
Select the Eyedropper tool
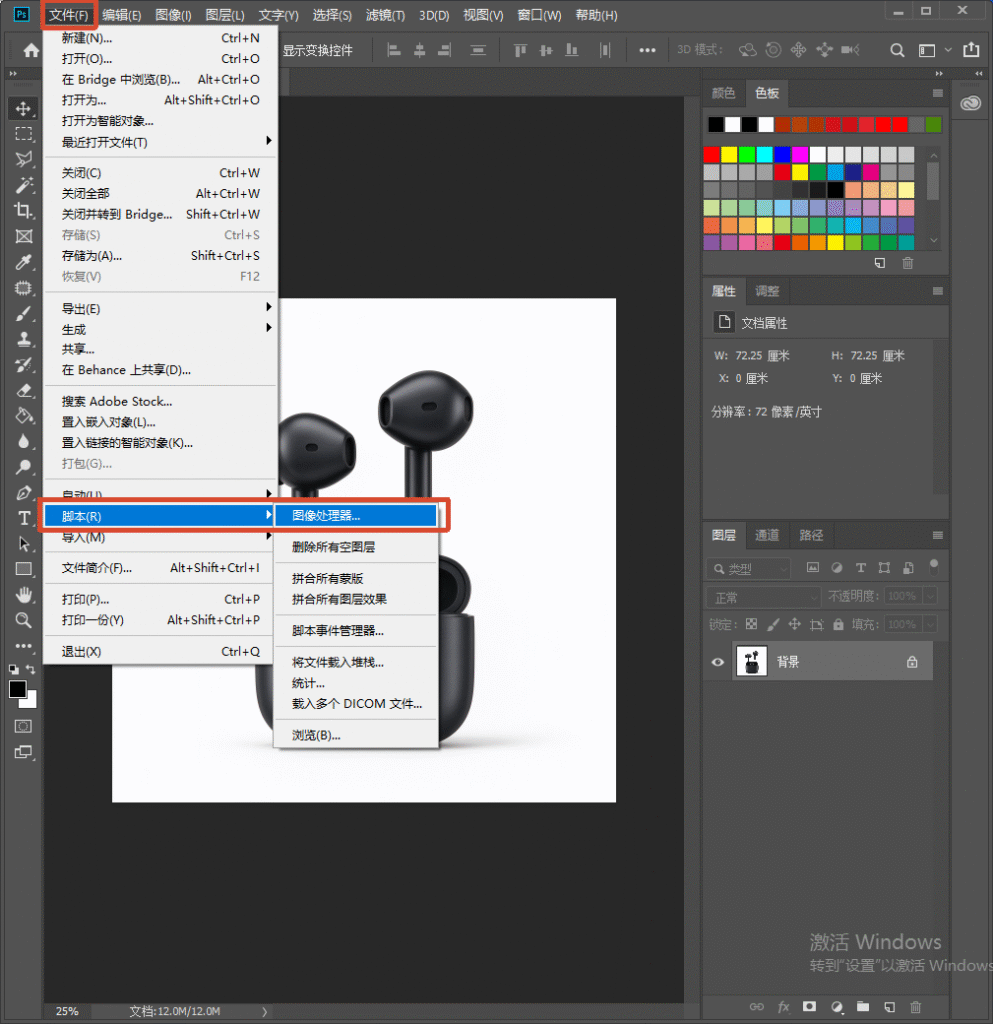[24, 263]
